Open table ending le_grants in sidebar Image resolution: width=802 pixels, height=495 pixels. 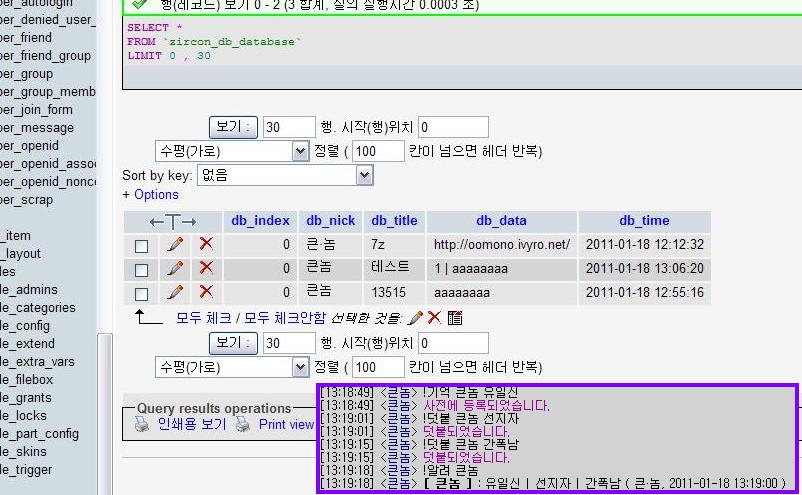(x=26, y=398)
